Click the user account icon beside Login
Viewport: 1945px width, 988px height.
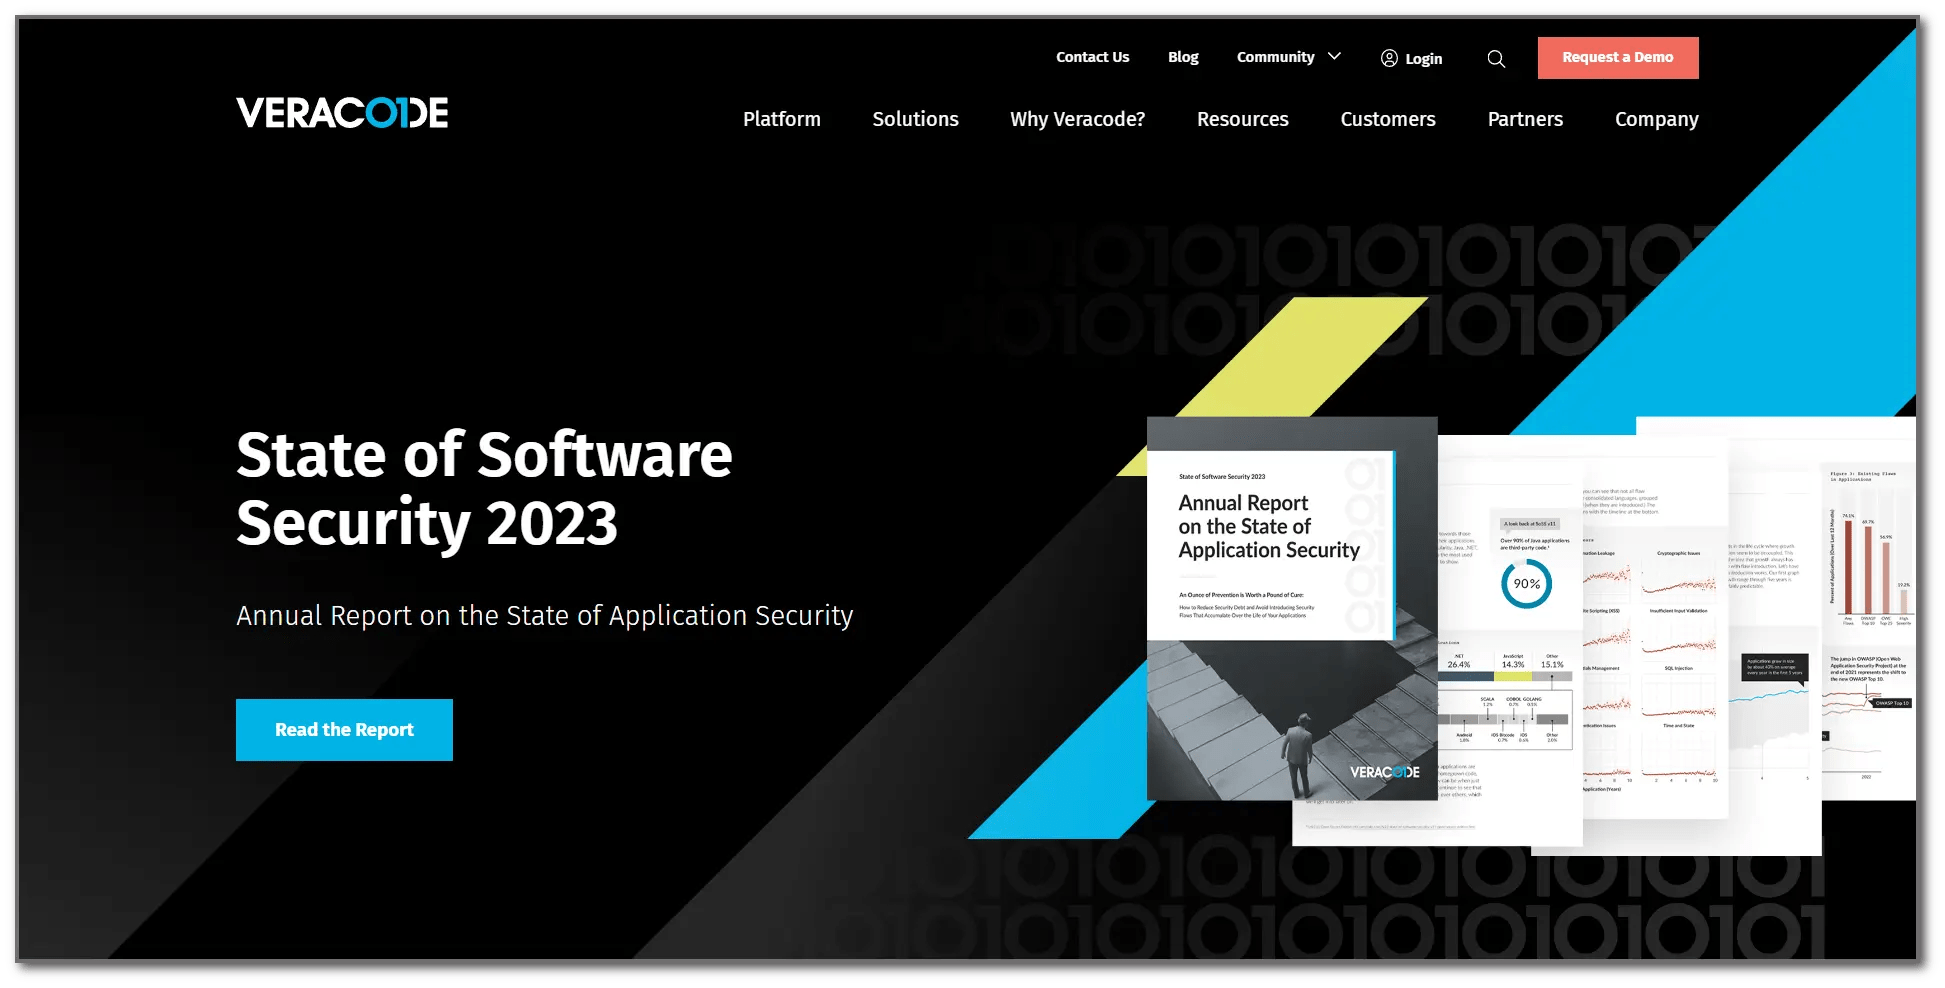1389,58
